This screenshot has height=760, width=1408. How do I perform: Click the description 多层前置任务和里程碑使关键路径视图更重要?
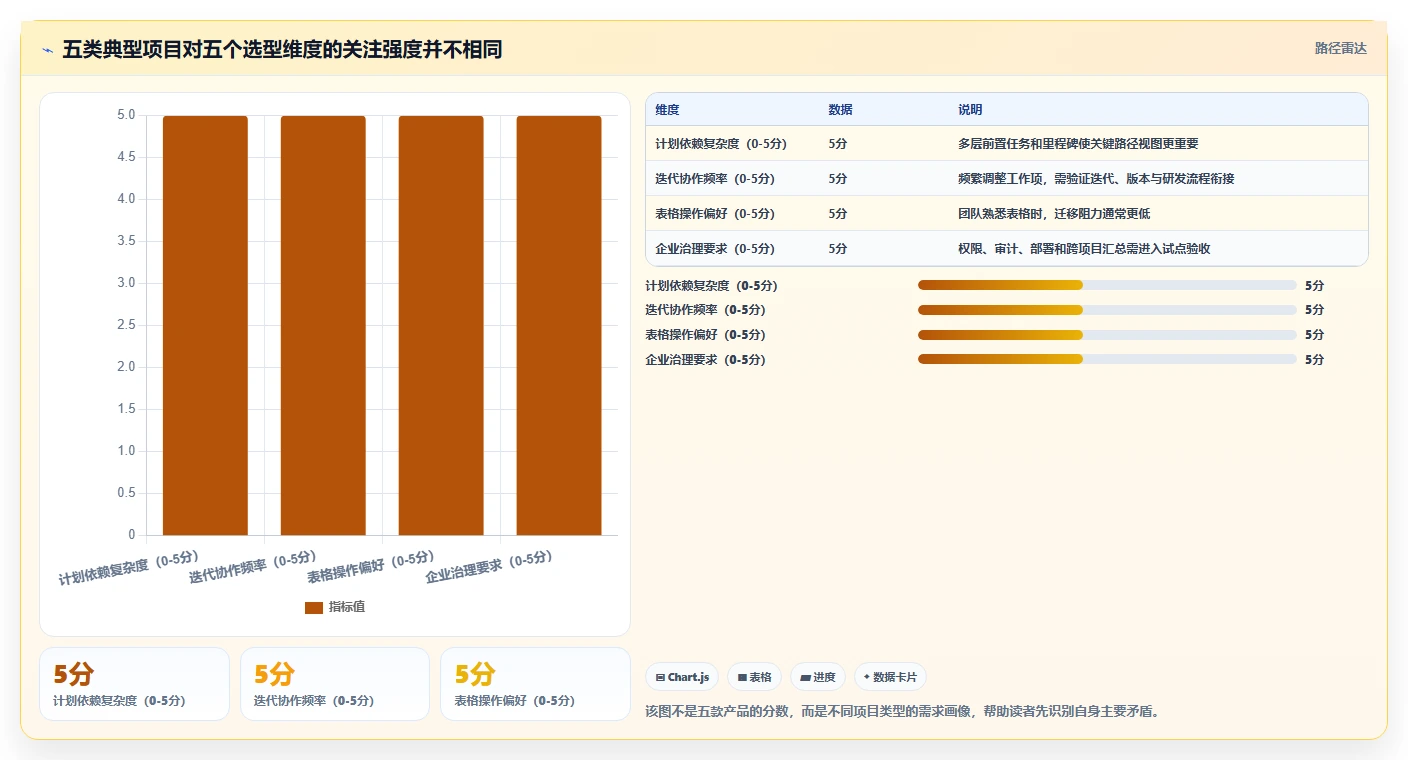[1078, 144]
